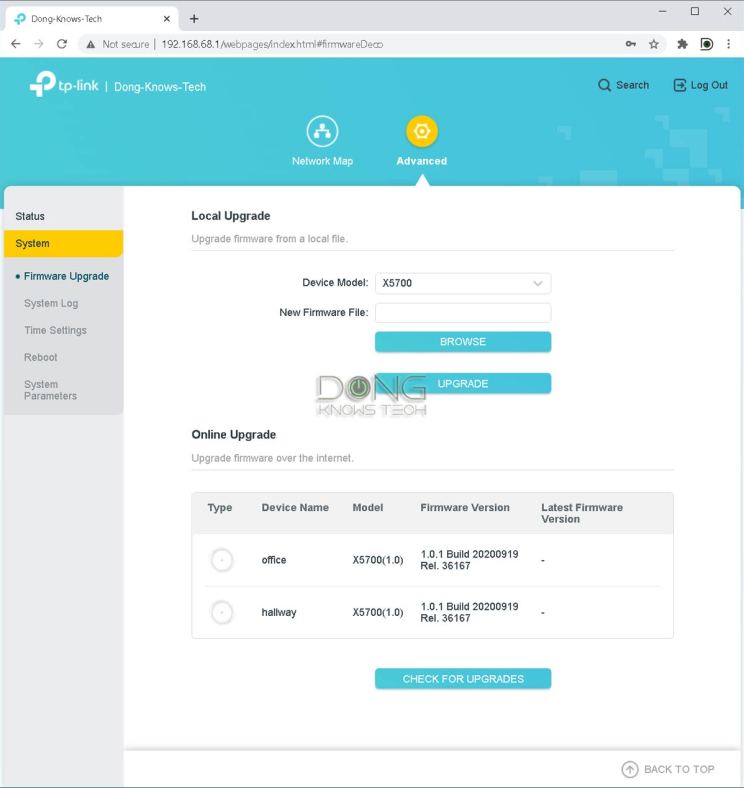Click the Not secure warning icon
This screenshot has width=744, height=788.
pos(90,44)
